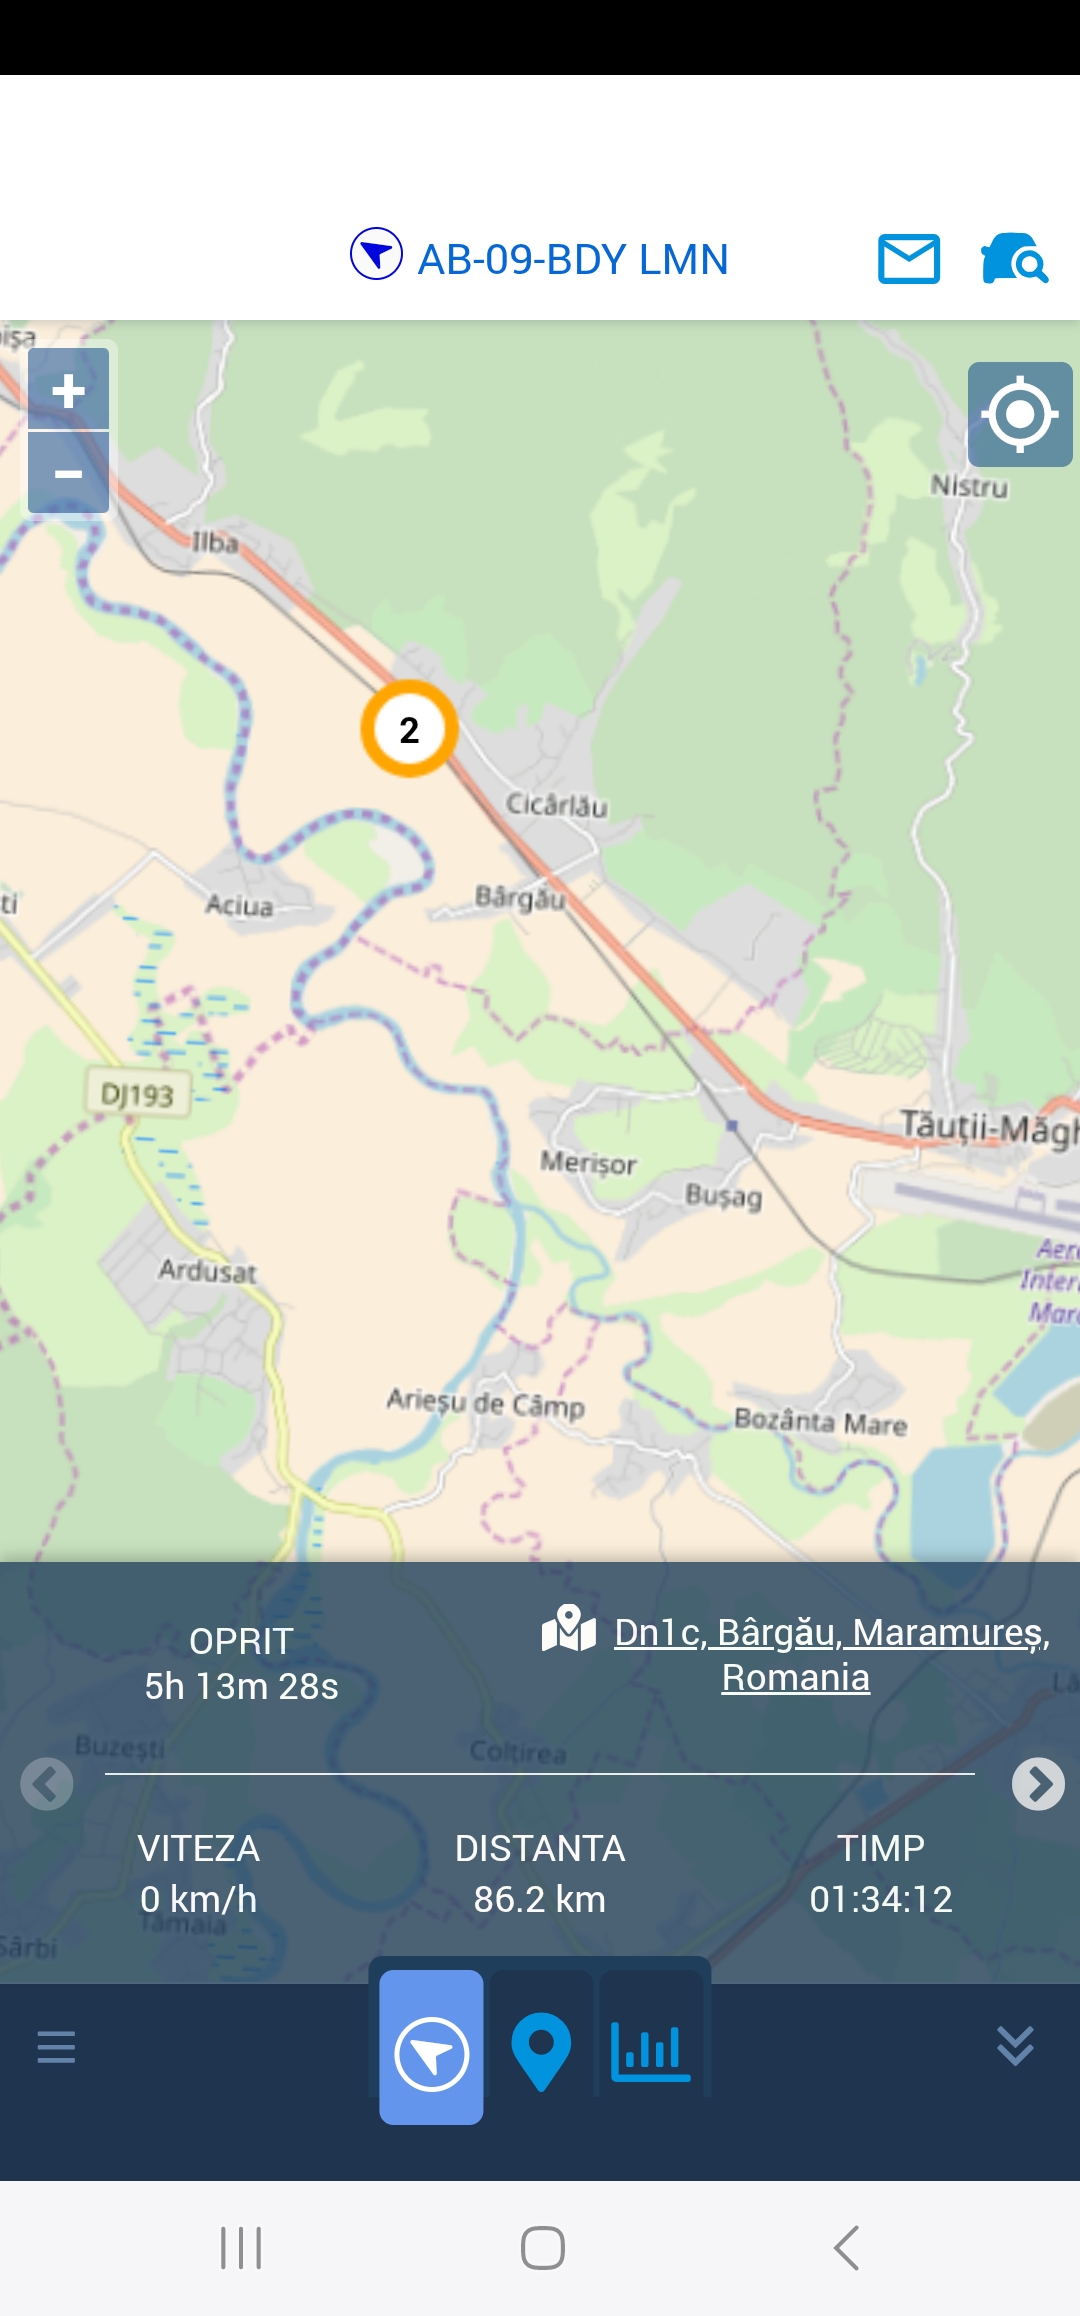Tap the Android home button
Image resolution: width=1080 pixels, height=2316 pixels.
[x=543, y=2248]
